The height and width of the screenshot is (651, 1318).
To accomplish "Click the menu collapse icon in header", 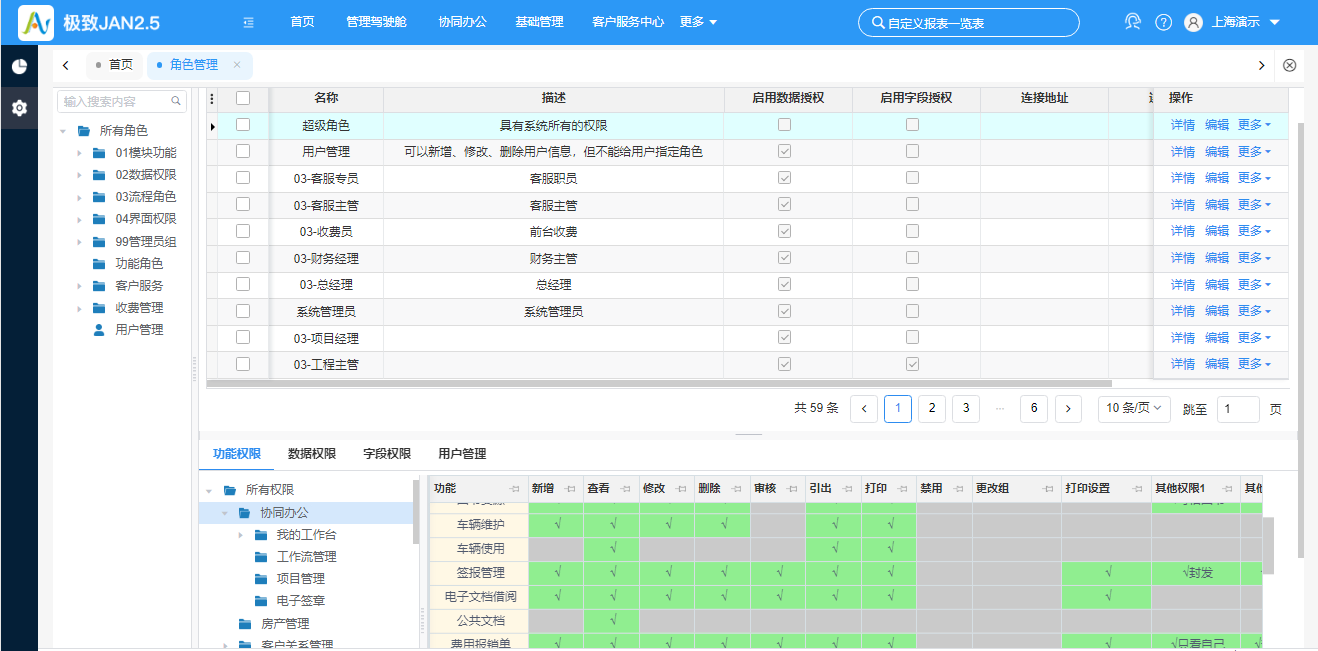I will click(x=248, y=22).
